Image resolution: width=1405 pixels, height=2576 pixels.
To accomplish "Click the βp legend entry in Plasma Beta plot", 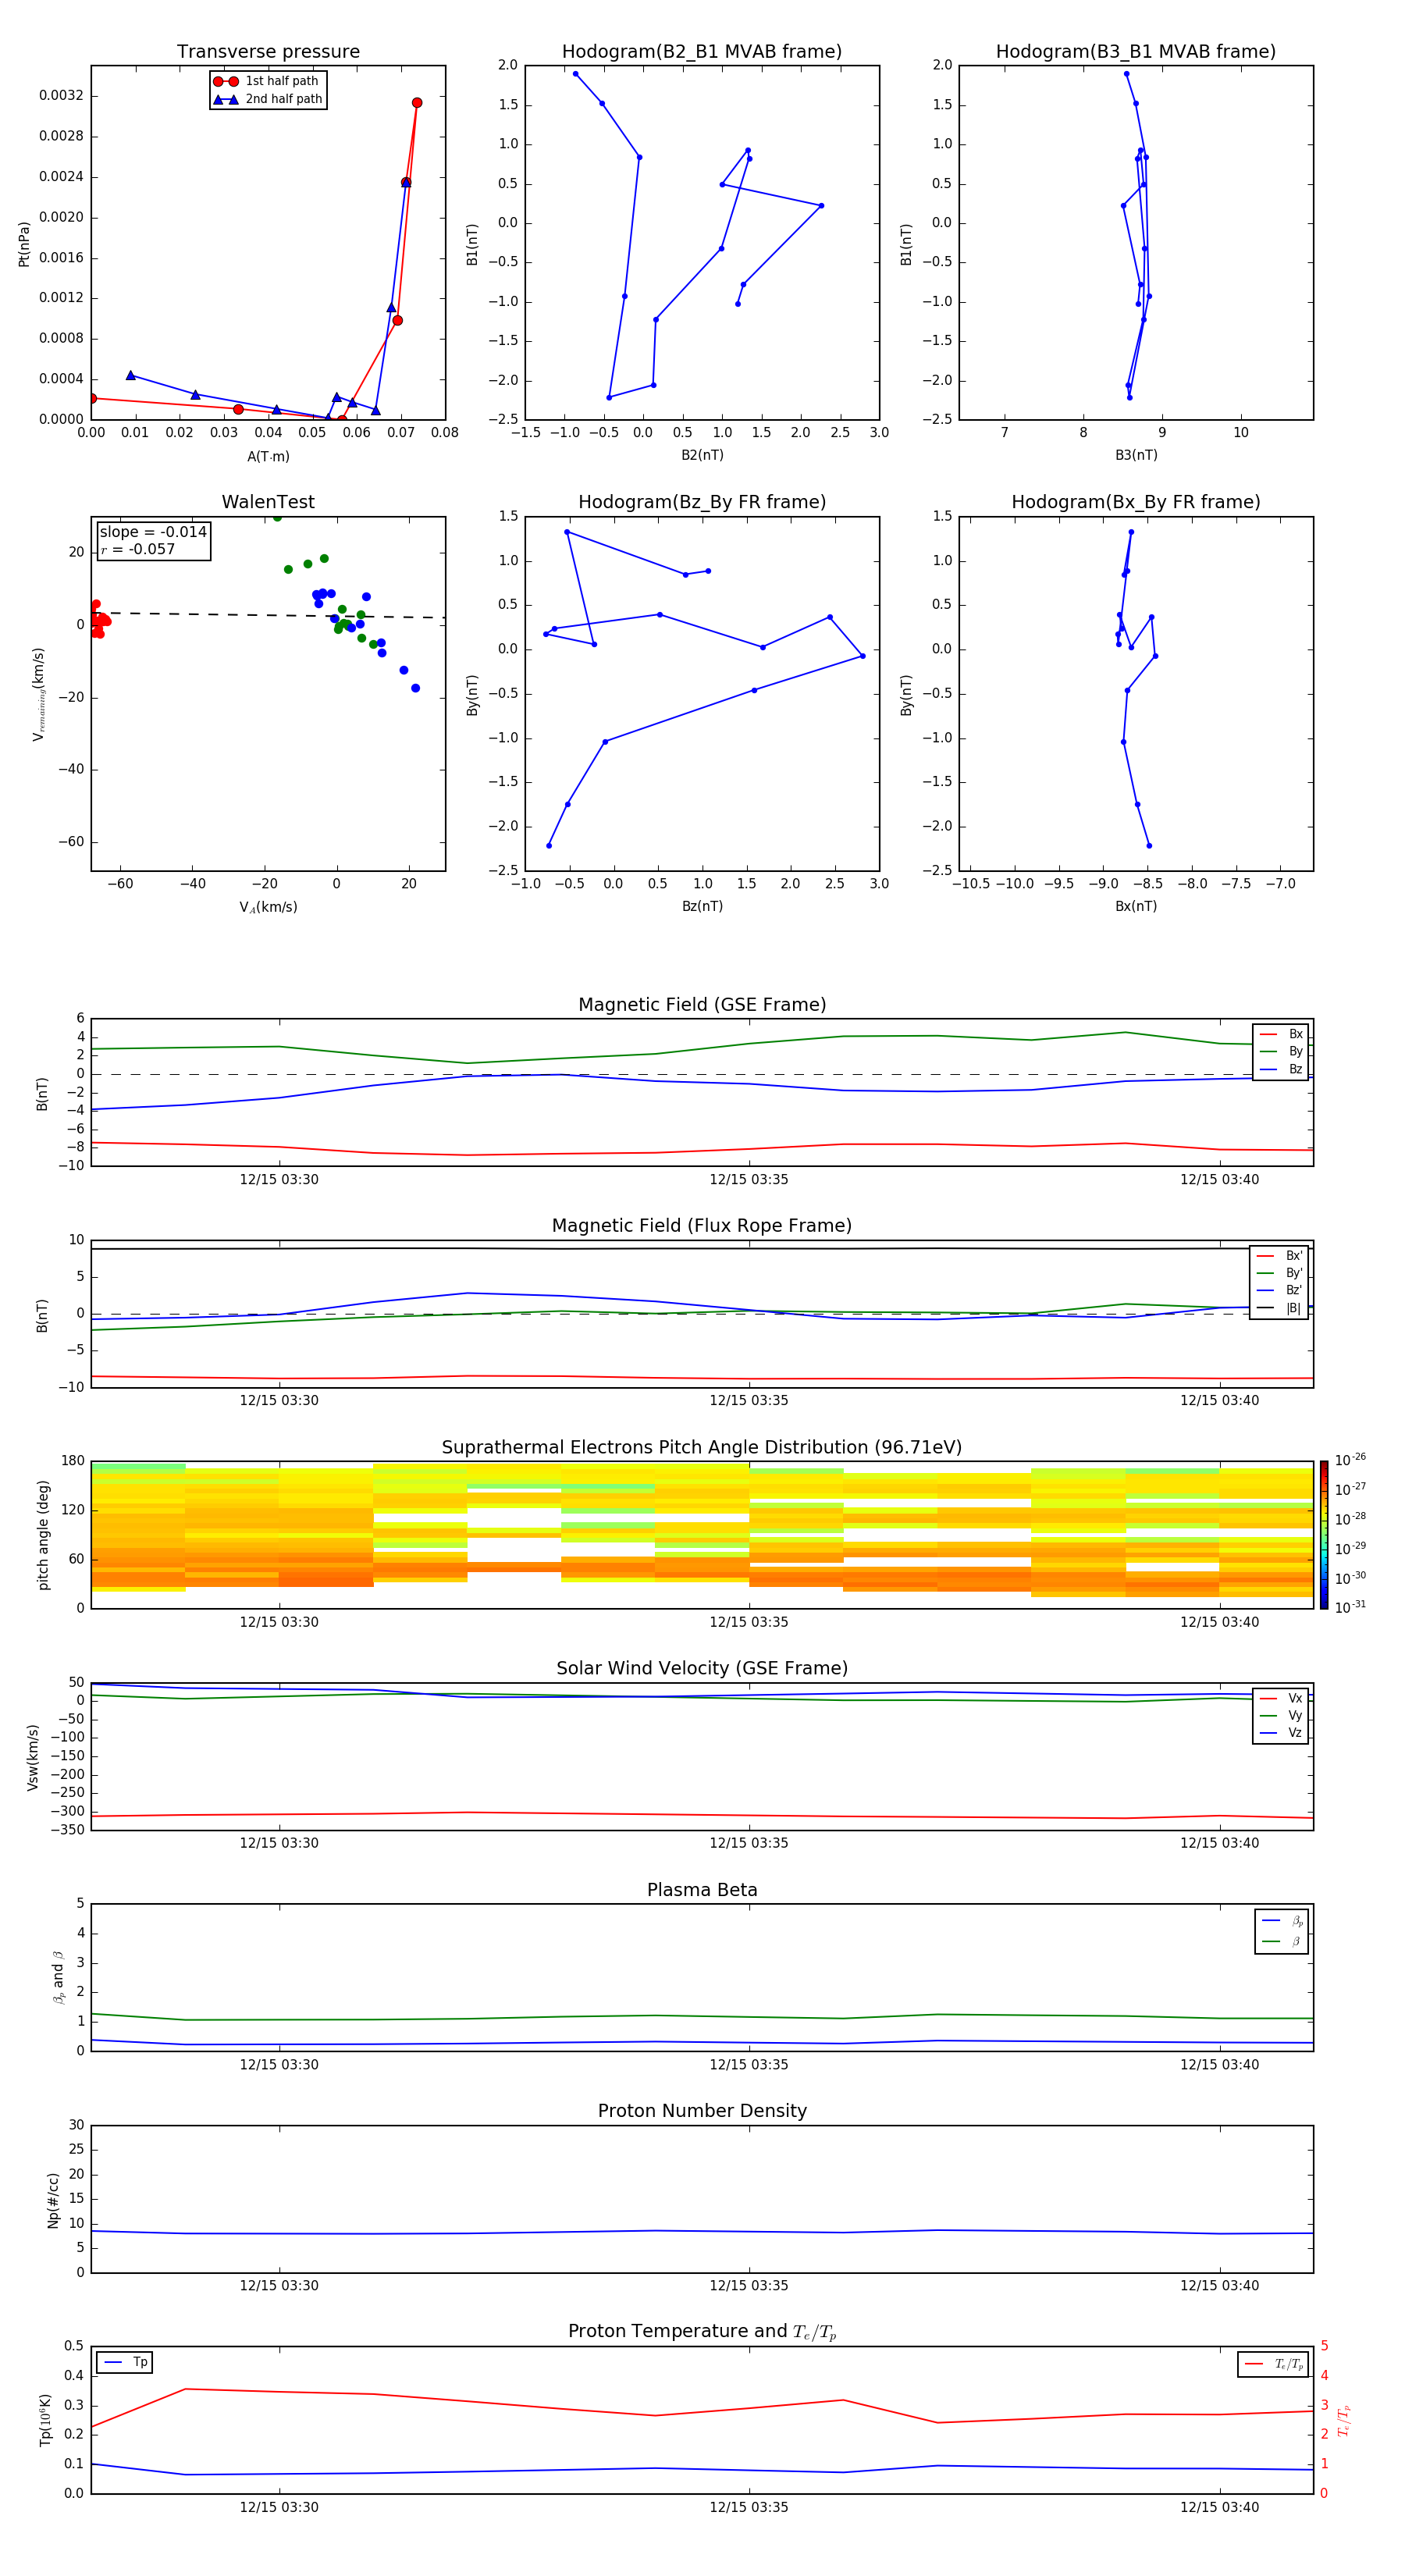I will click(1283, 1921).
